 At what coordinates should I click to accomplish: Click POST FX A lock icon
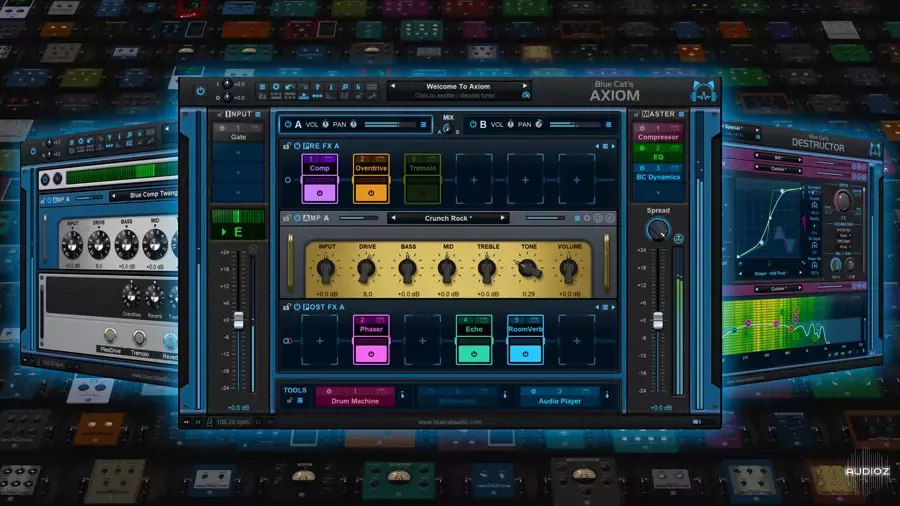[x=286, y=307]
